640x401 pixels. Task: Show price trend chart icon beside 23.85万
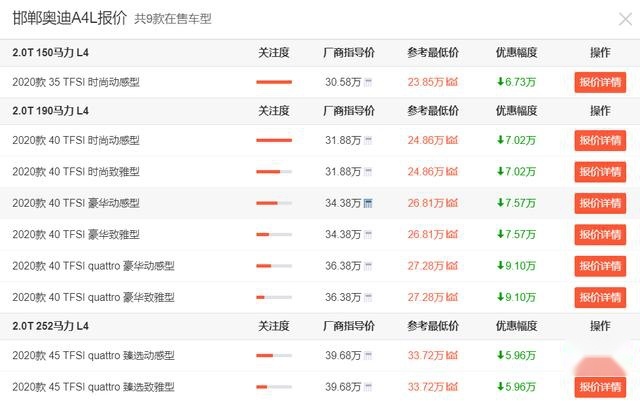pos(452,82)
